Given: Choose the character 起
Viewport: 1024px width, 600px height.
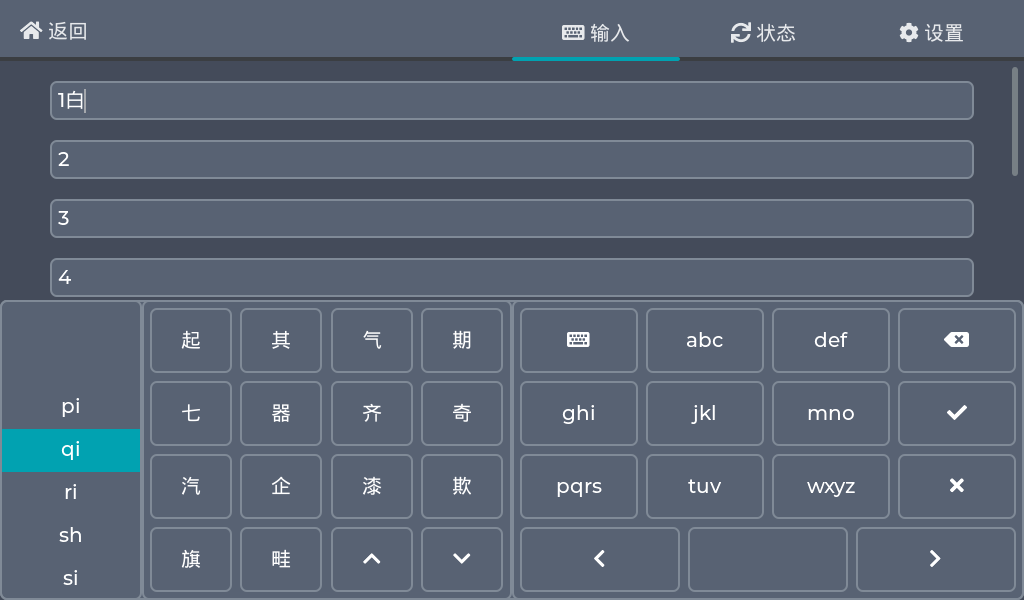Looking at the screenshot, I should tap(191, 340).
